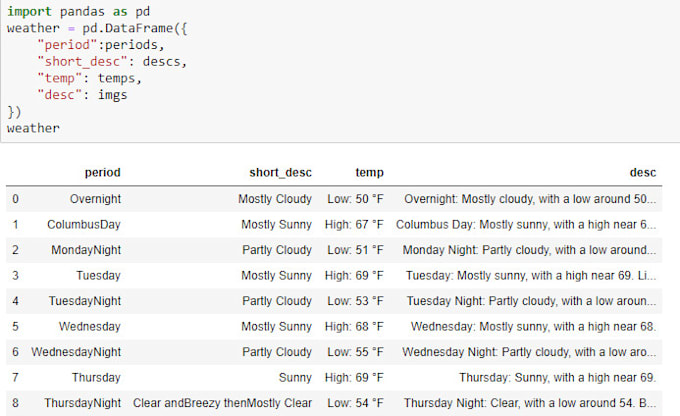This screenshot has width=680, height=416.
Task: Click the 'Low: 51 °F' temp cell
Action: pos(355,250)
